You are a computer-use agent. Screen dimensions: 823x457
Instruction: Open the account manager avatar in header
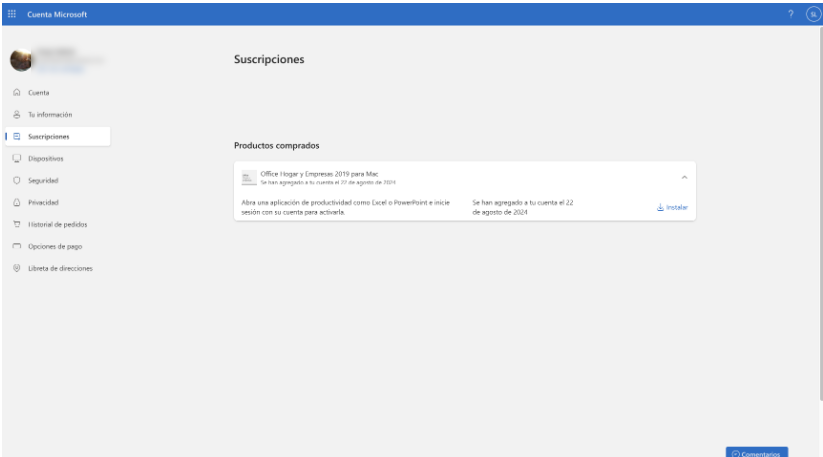(814, 14)
